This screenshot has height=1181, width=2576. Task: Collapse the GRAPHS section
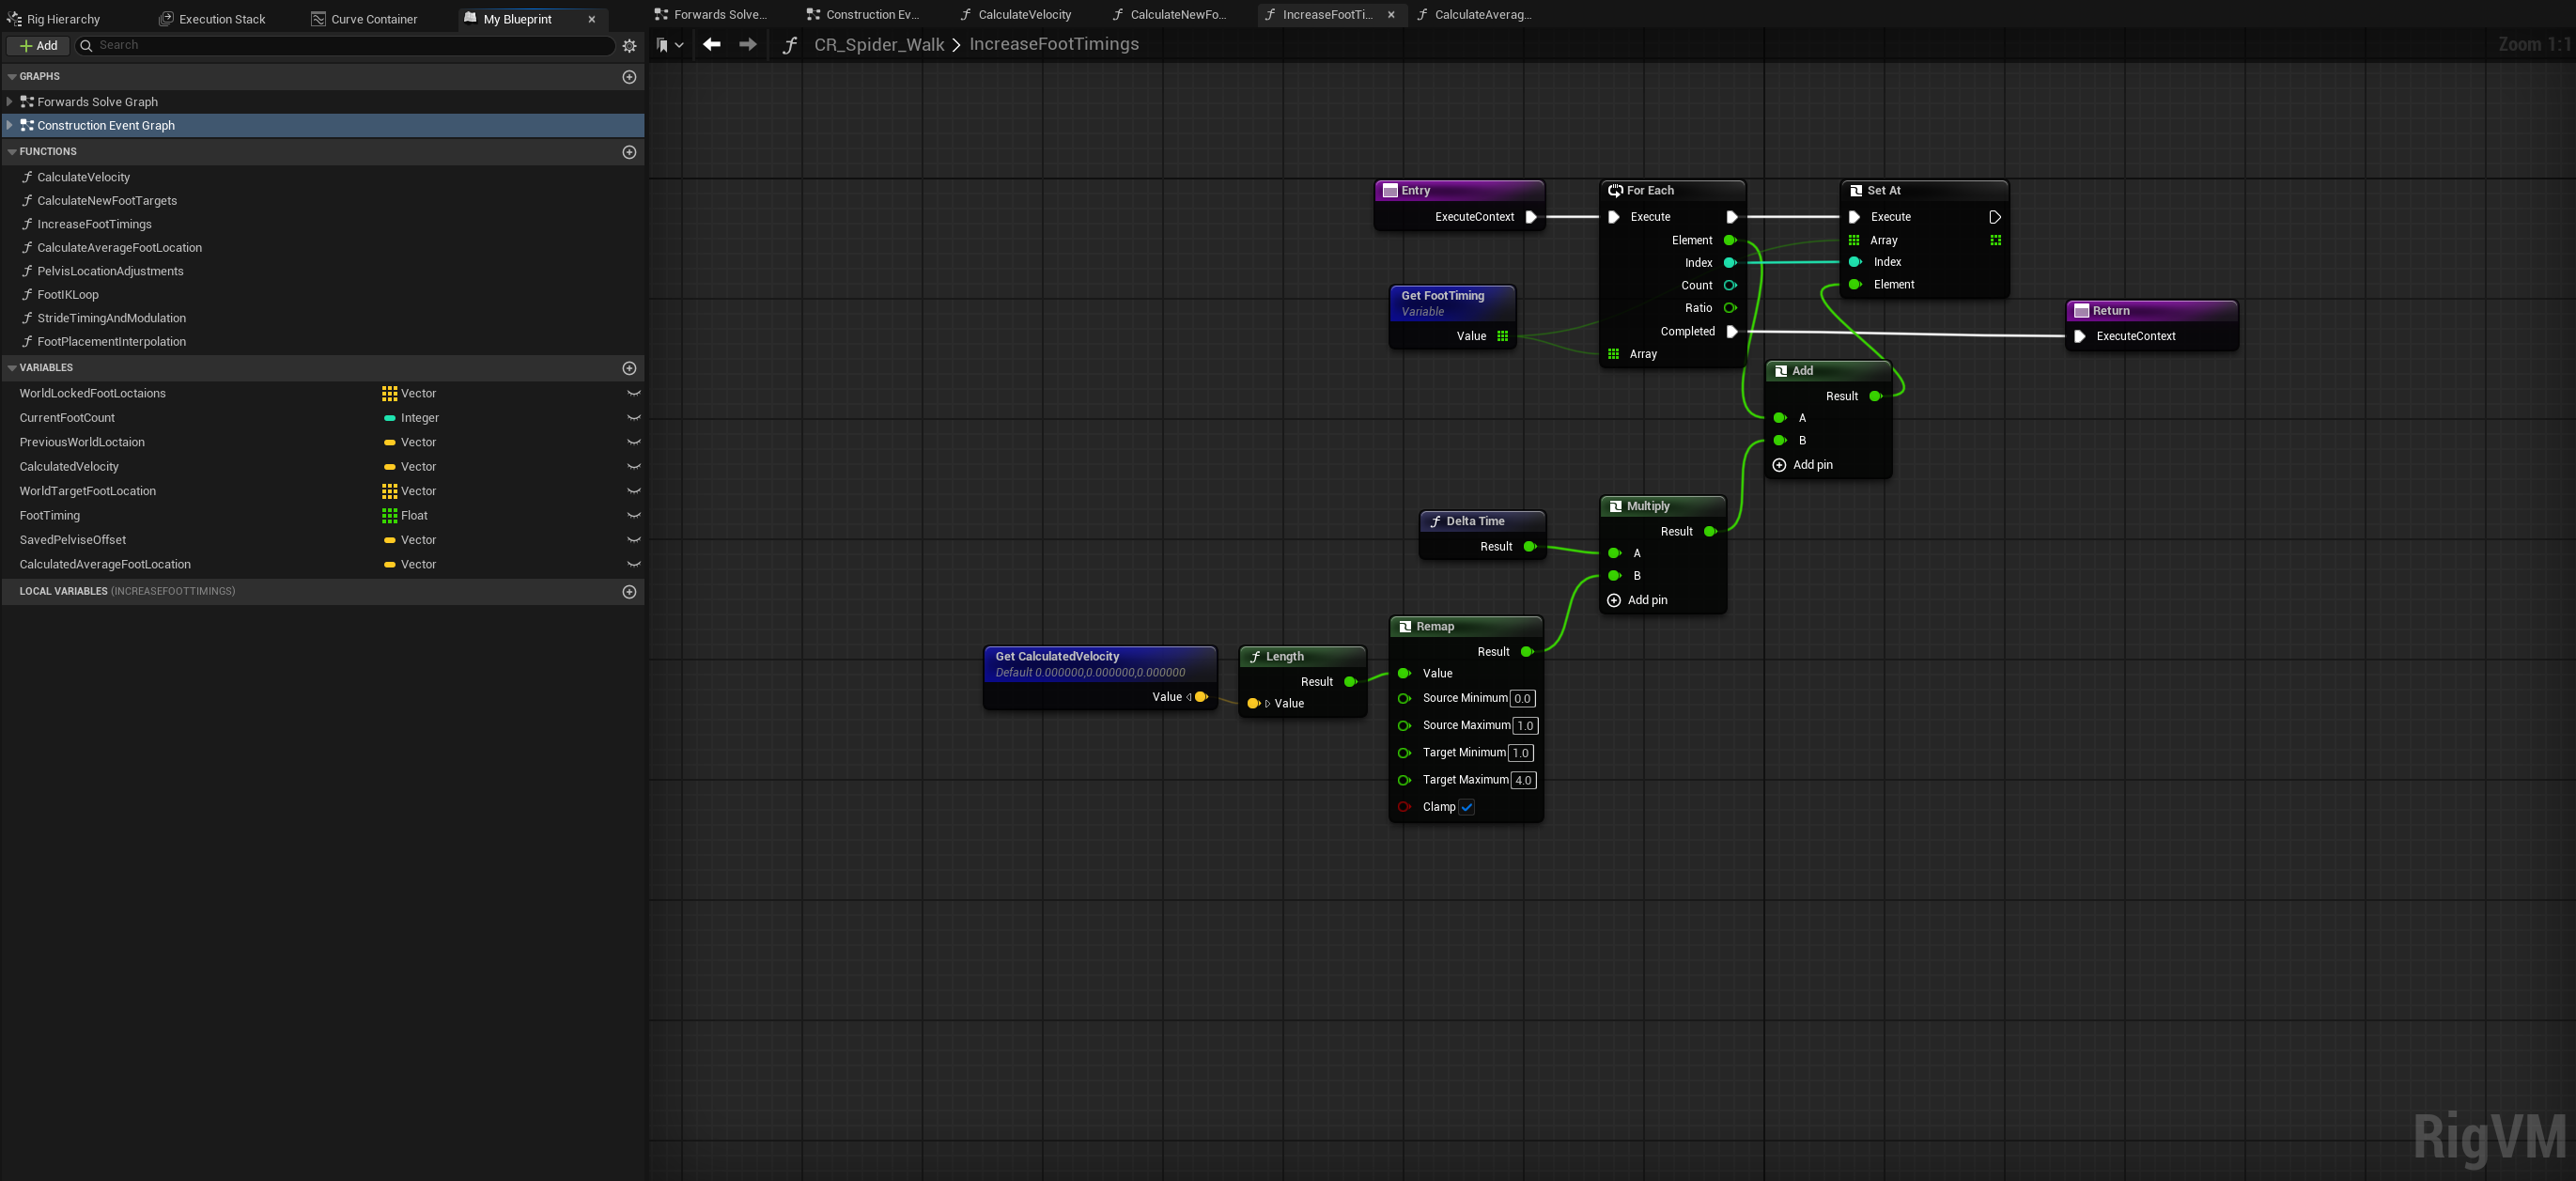(12, 77)
